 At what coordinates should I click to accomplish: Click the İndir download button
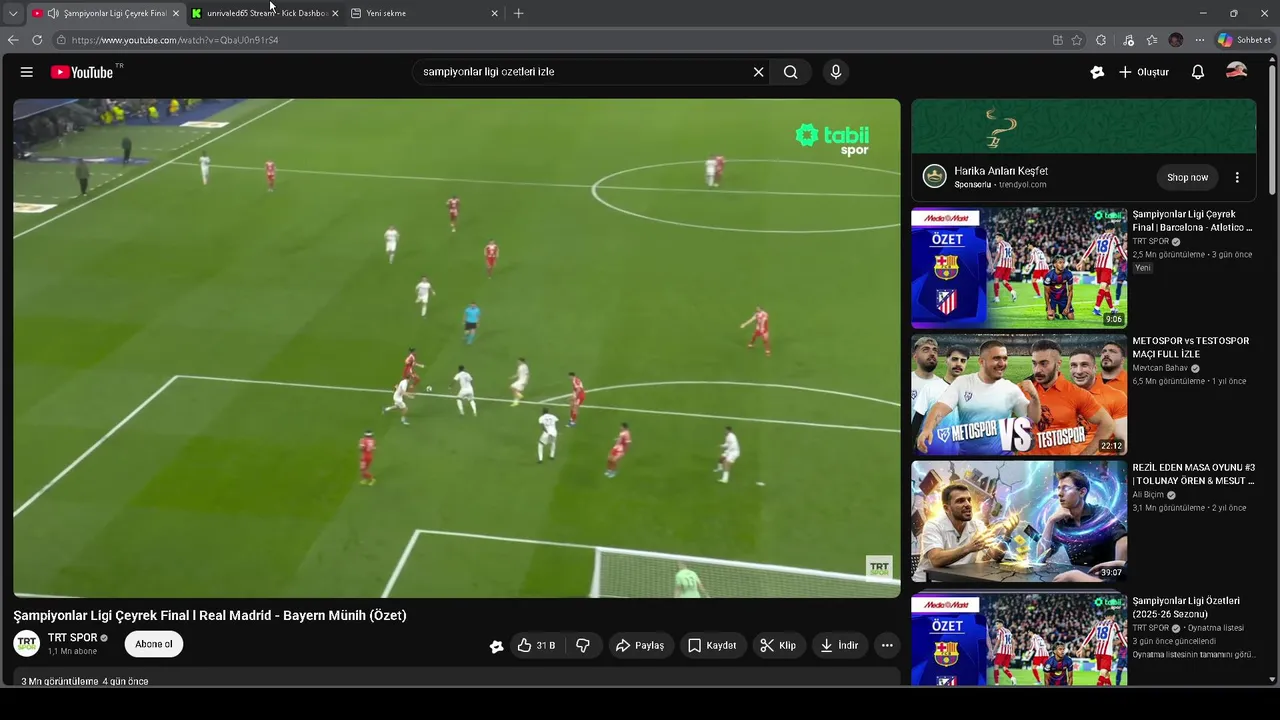coord(840,646)
